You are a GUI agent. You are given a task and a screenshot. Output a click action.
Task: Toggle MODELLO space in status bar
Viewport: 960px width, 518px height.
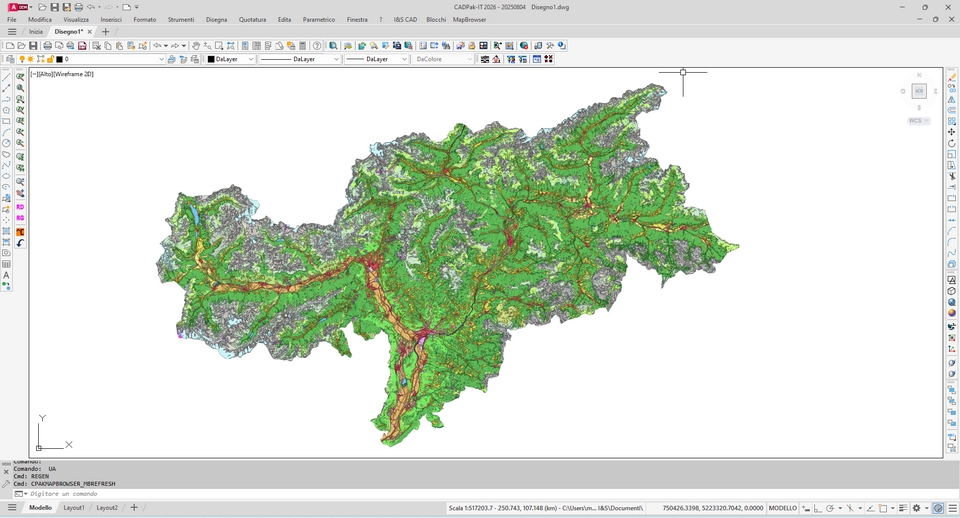click(x=782, y=508)
